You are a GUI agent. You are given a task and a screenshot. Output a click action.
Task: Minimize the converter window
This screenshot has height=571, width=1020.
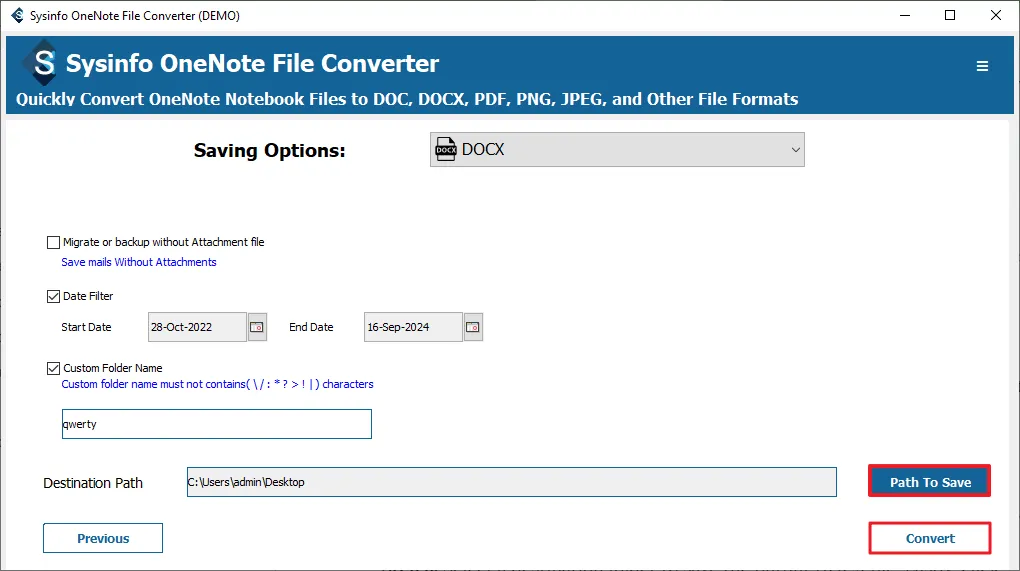click(x=904, y=15)
